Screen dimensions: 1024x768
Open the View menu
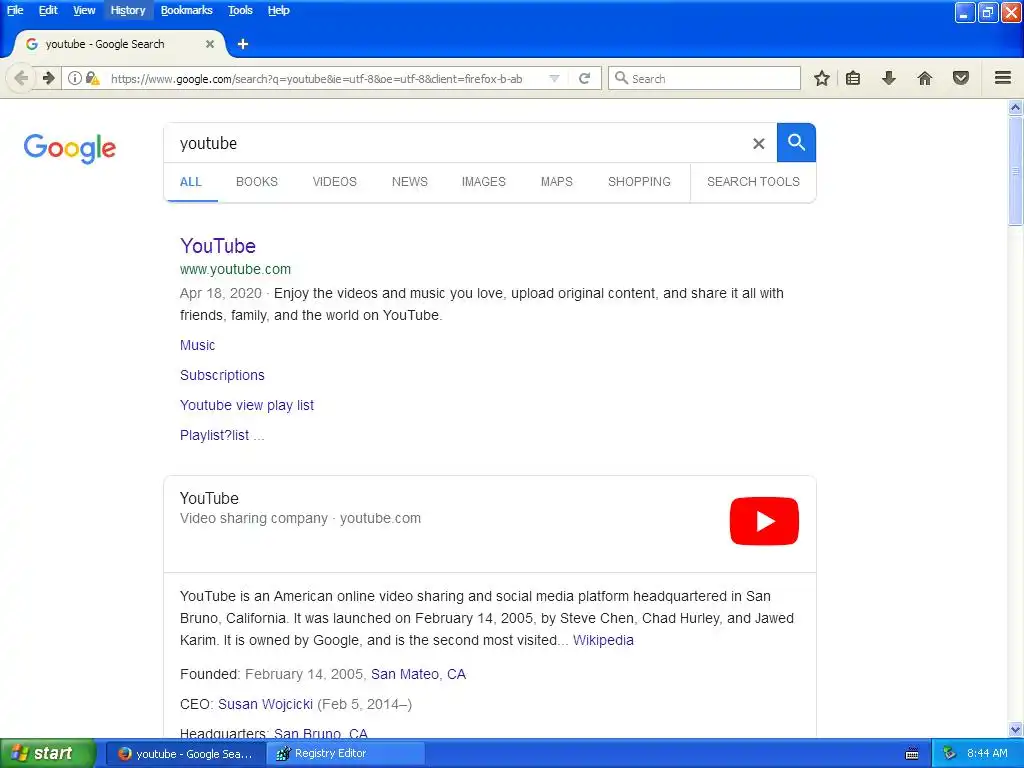coord(84,10)
